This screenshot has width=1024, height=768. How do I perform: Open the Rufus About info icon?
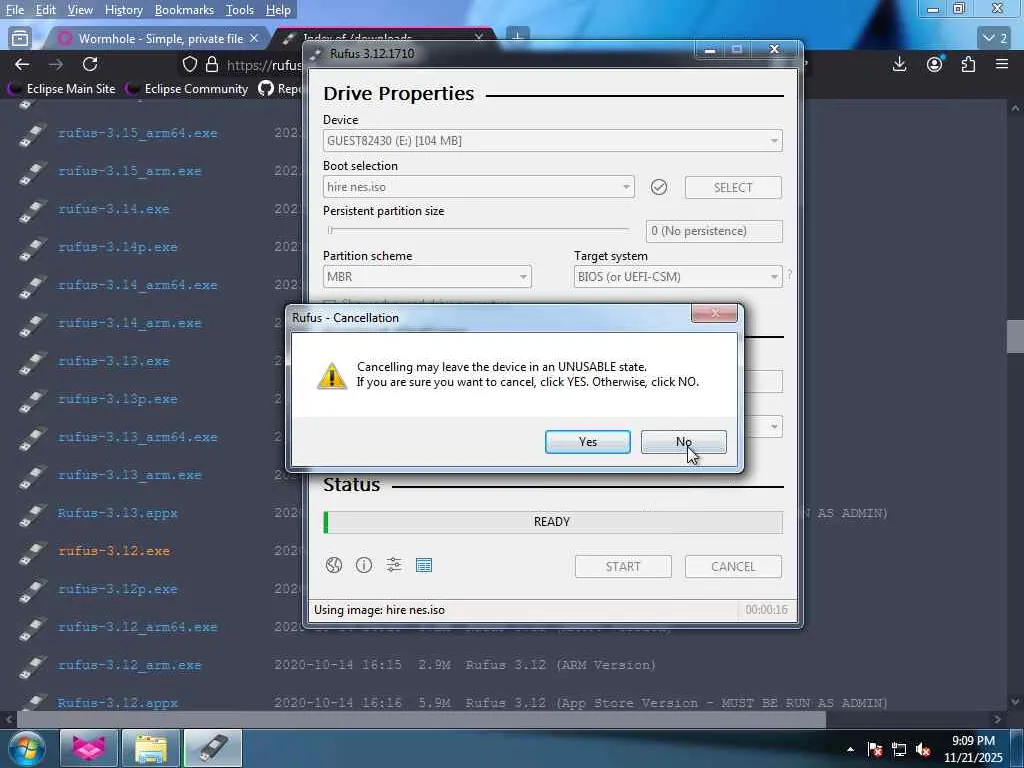pos(364,565)
